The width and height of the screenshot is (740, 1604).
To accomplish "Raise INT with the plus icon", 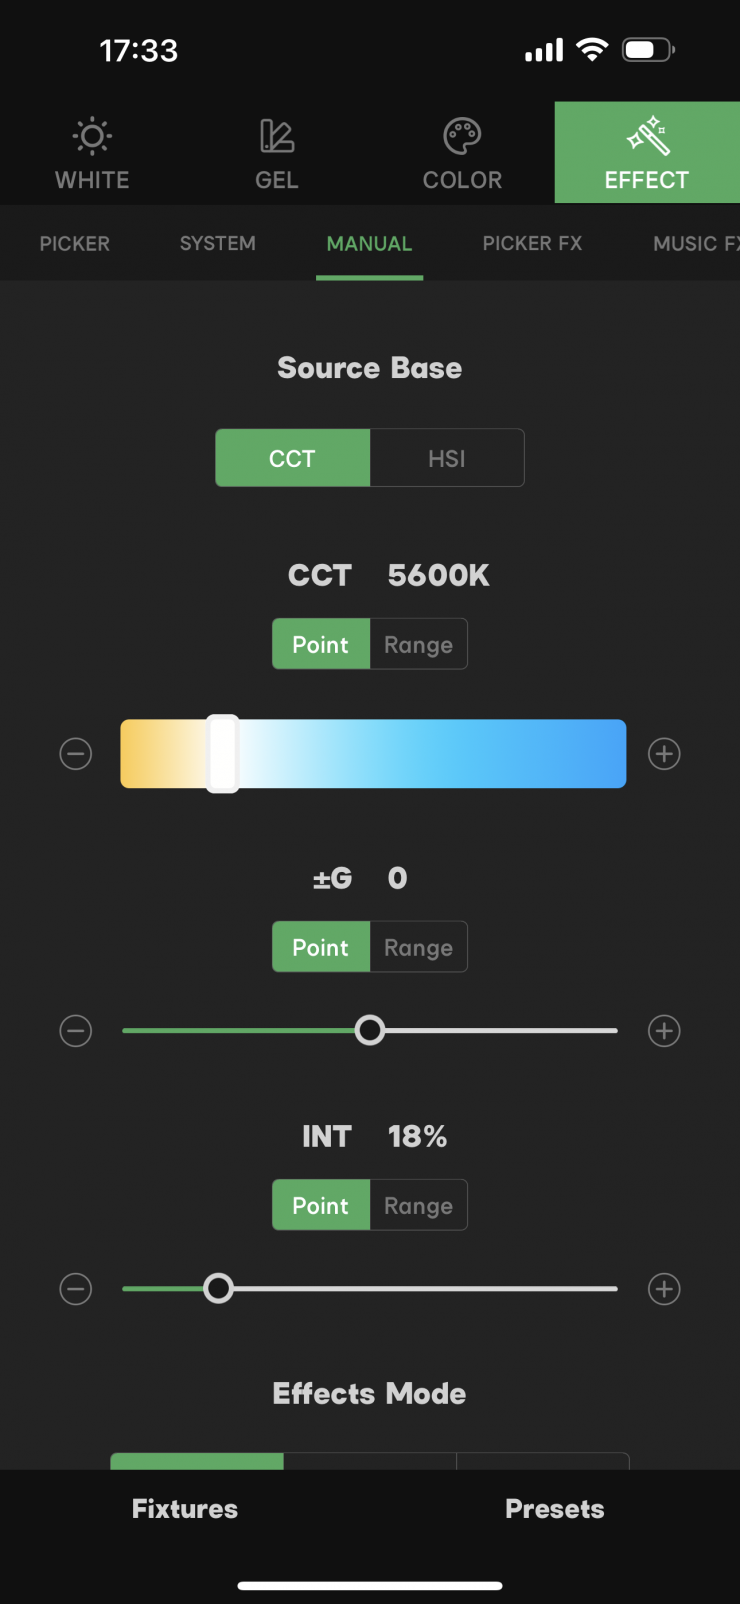I will pyautogui.click(x=664, y=1289).
